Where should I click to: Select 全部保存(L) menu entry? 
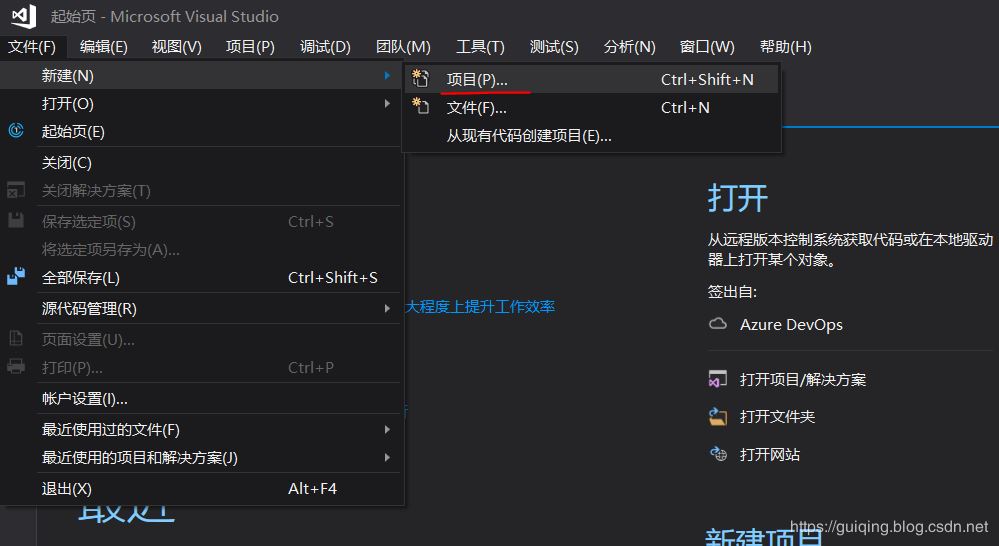pos(201,277)
